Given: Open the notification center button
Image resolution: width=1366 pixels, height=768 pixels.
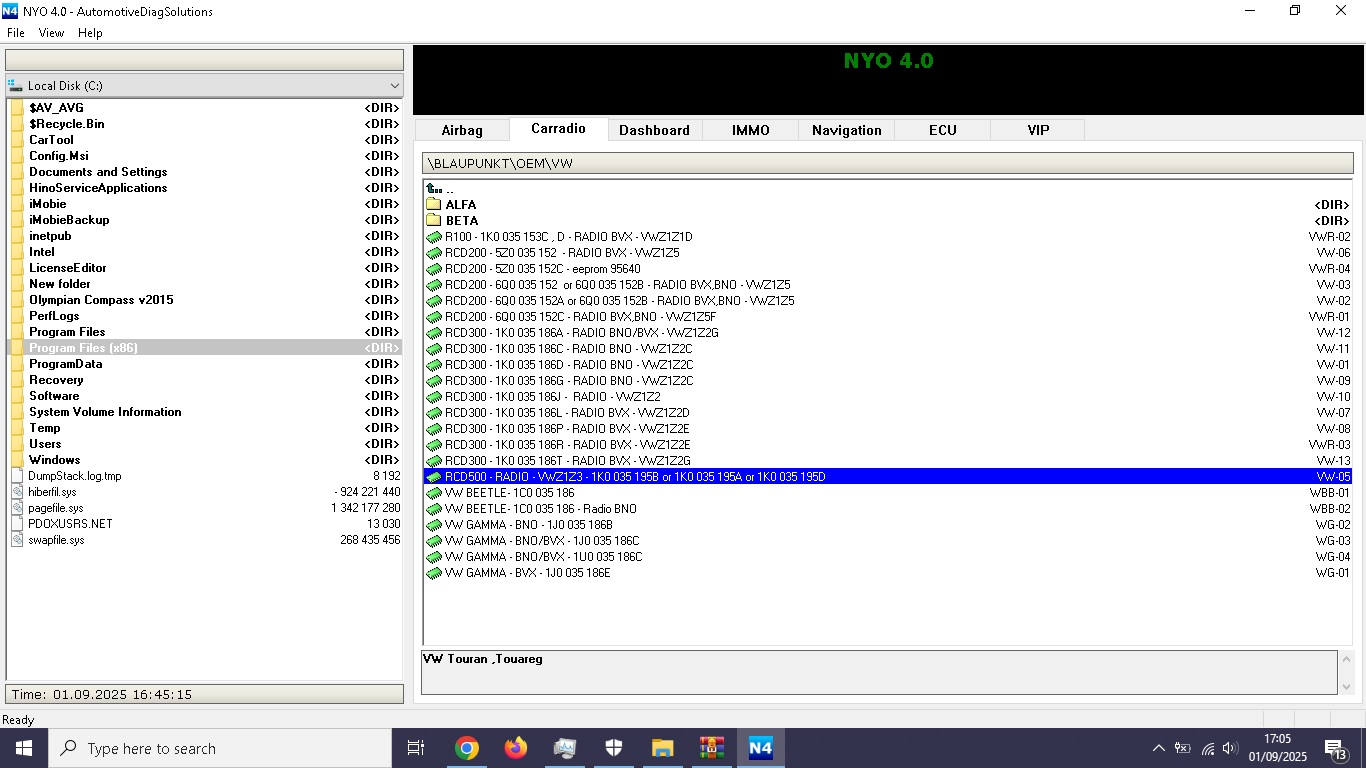Looking at the screenshot, I should 1334,748.
